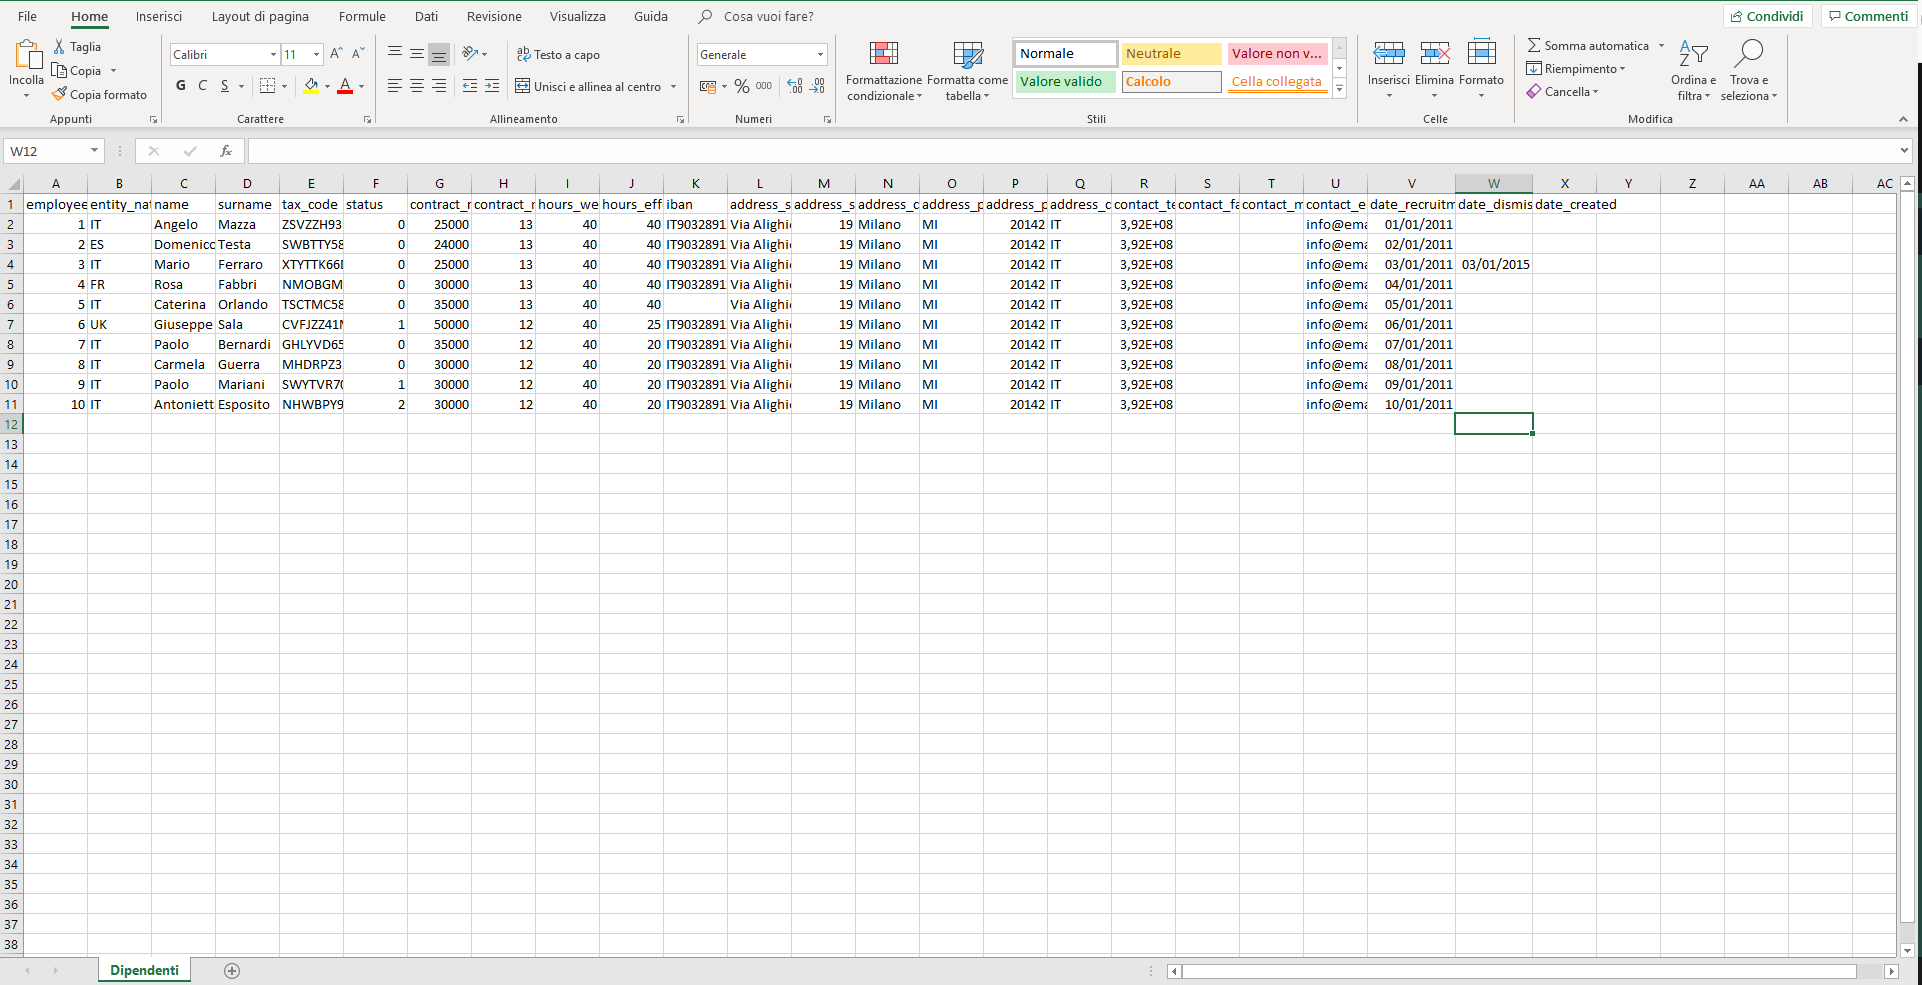The height and width of the screenshot is (985, 1922).
Task: Click the Condividi button
Action: [x=1767, y=17]
